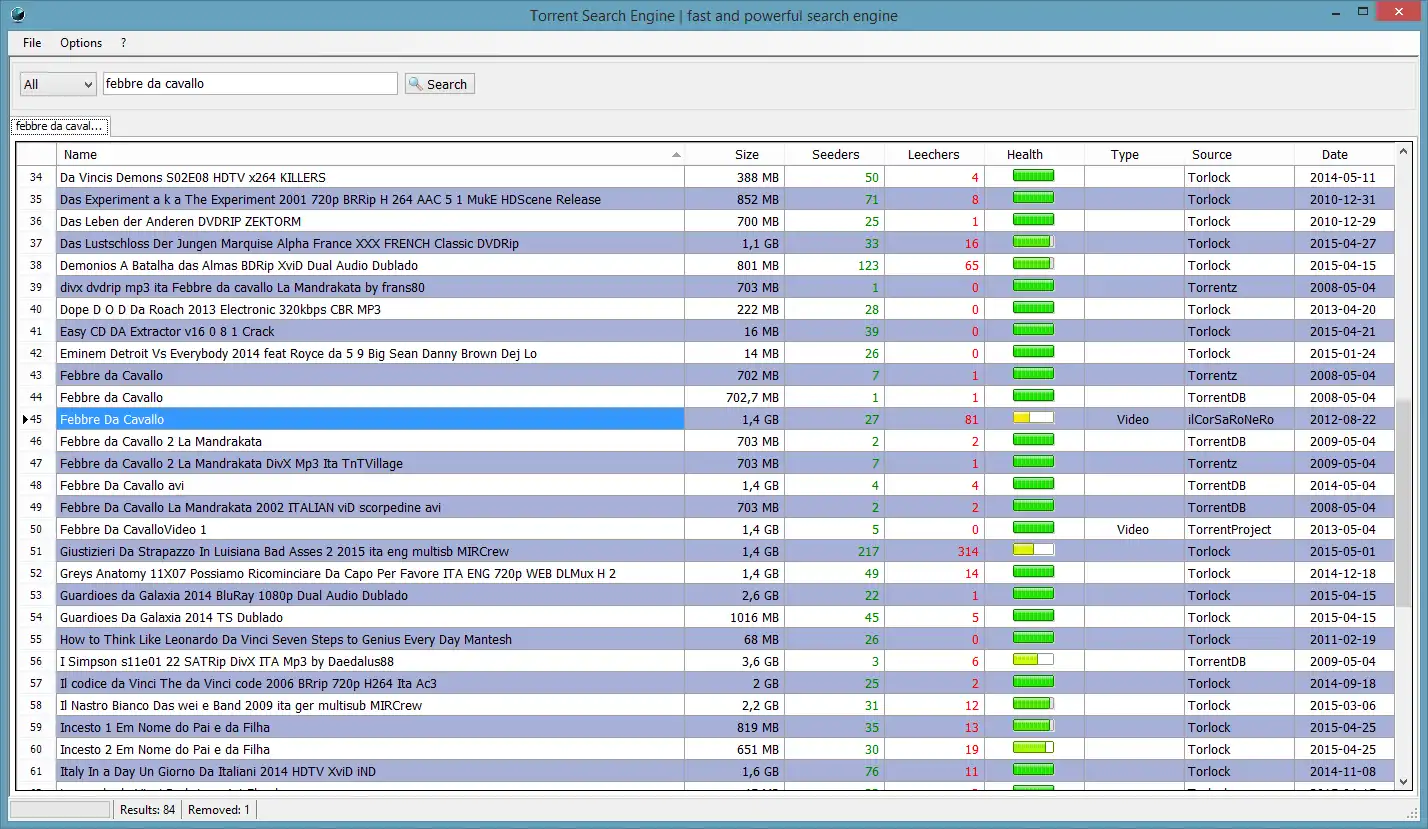This screenshot has height=829, width=1428.
Task: Click the scroll down arrow of results list
Action: tap(1405, 782)
